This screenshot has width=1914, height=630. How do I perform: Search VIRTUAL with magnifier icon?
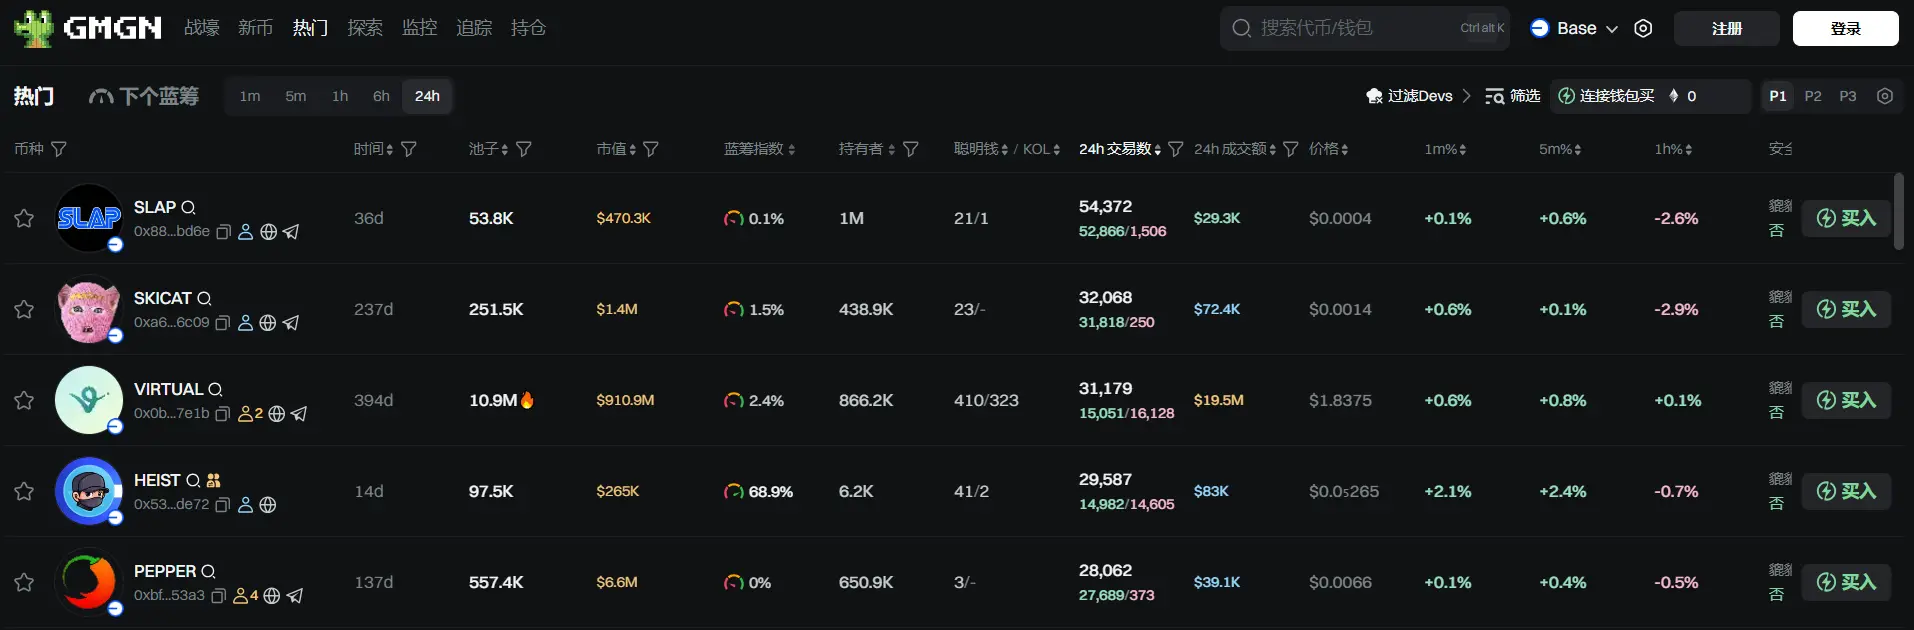coord(215,389)
